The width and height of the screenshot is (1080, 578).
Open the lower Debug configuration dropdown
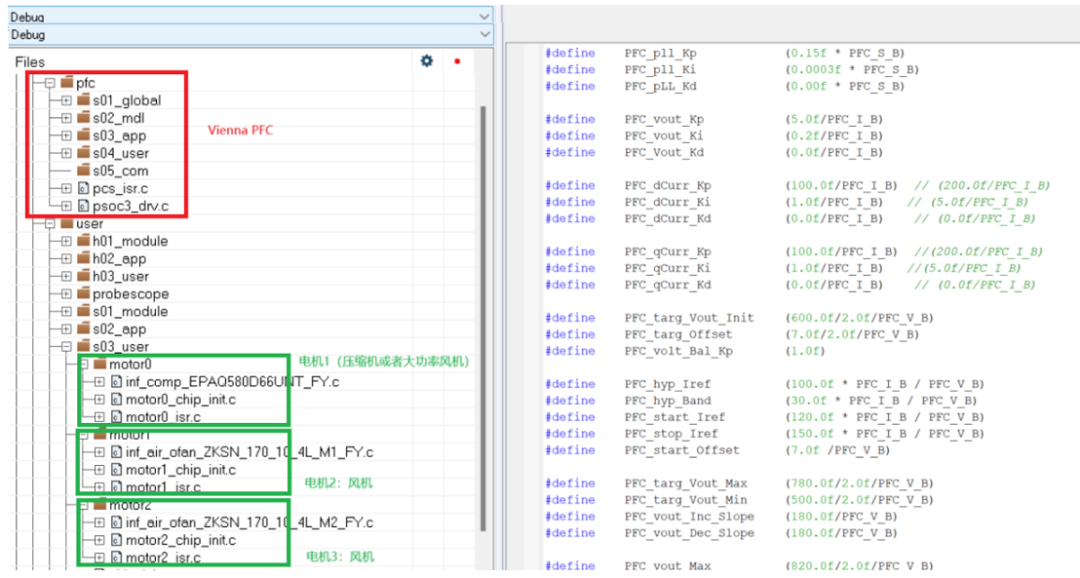tap(251, 34)
